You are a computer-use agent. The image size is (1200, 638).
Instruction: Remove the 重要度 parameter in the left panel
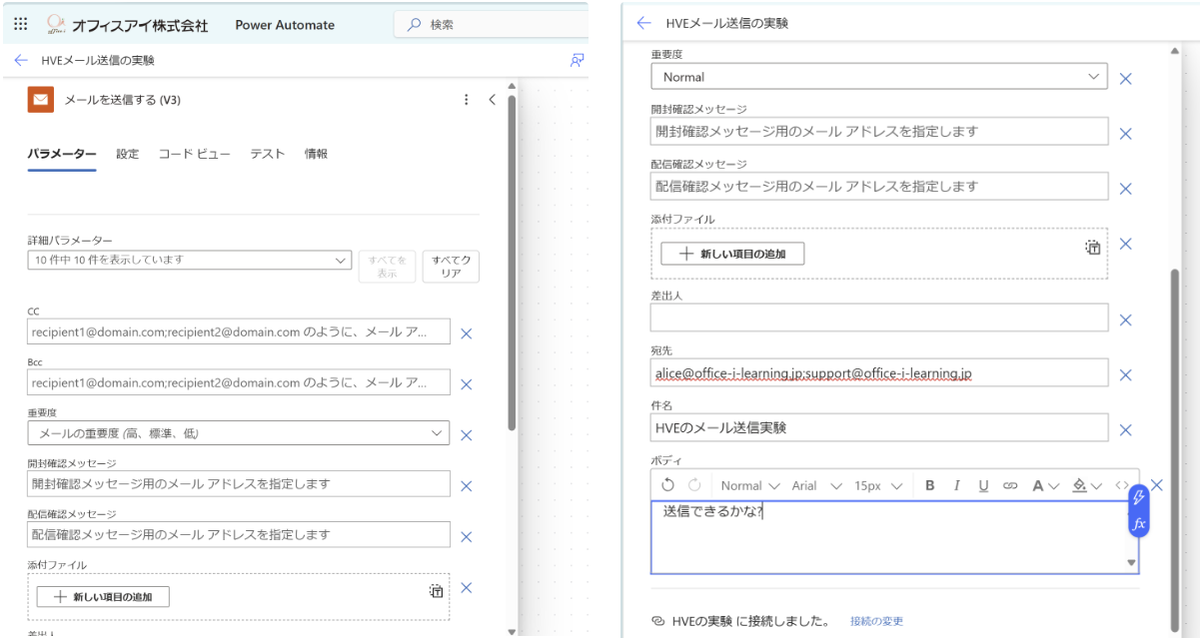pos(466,435)
